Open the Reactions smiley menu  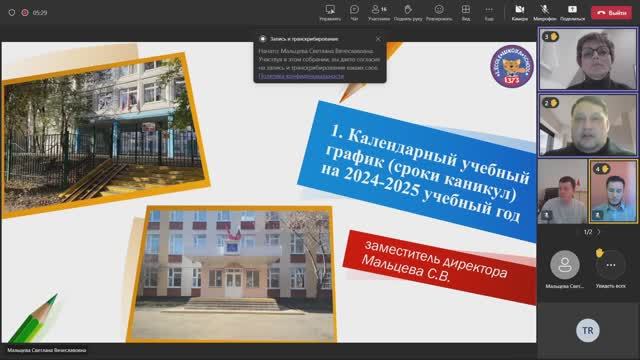point(439,12)
